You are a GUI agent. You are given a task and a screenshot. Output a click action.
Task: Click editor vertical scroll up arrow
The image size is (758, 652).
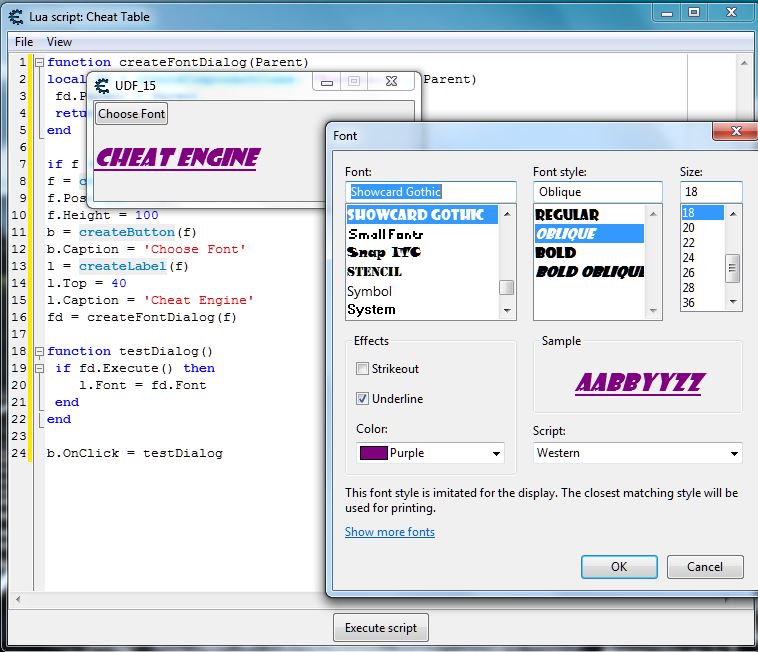pos(744,62)
